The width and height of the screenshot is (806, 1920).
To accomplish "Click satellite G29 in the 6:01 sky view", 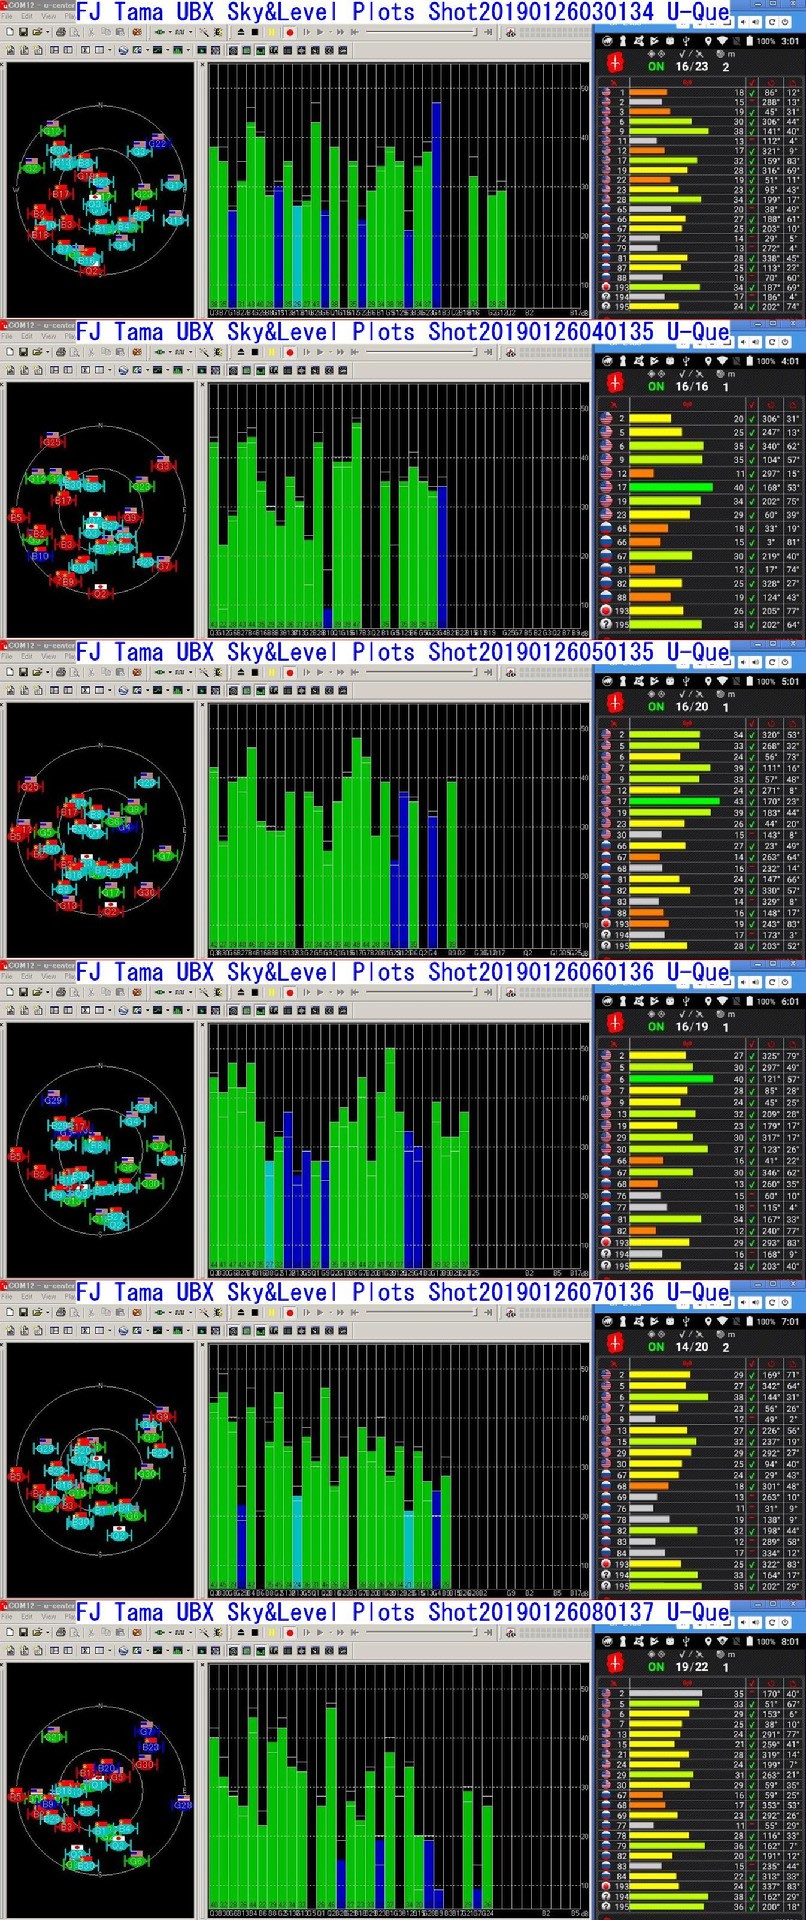I will point(53,1100).
